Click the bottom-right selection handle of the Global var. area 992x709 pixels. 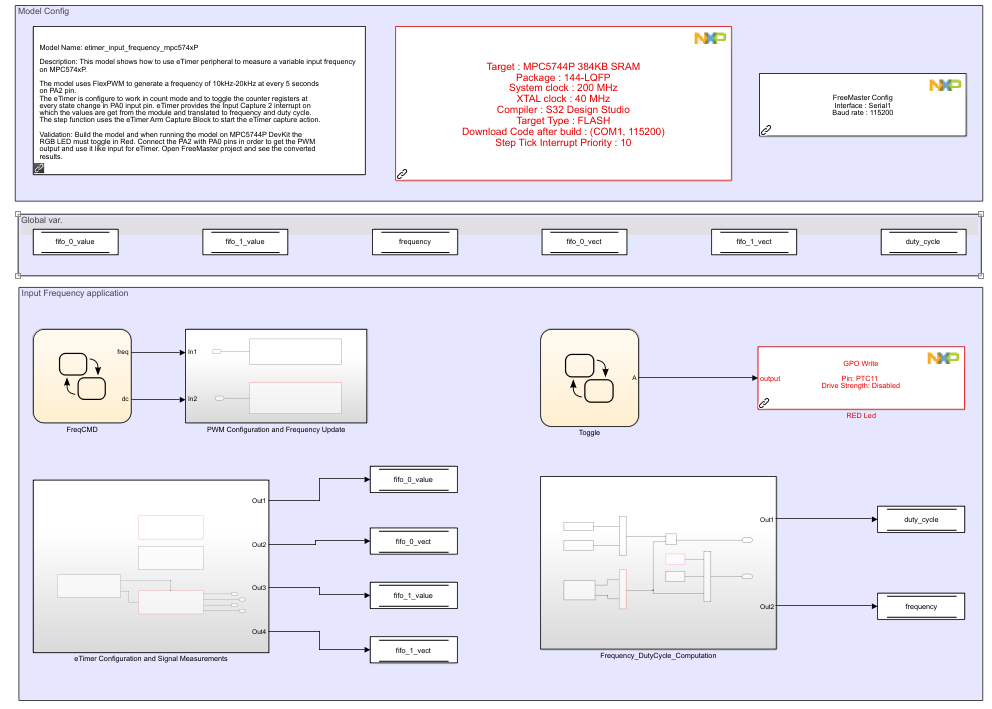tap(981, 276)
